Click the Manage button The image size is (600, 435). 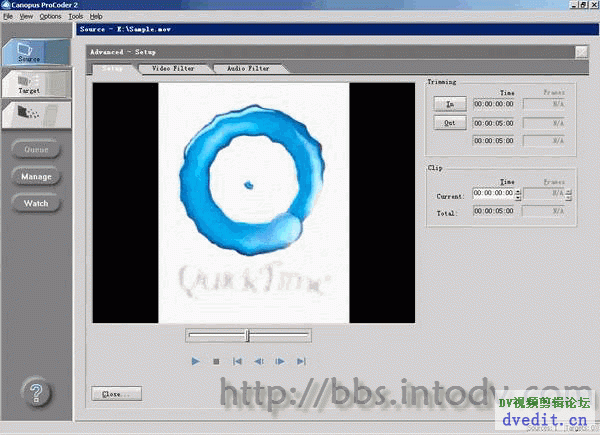36,176
